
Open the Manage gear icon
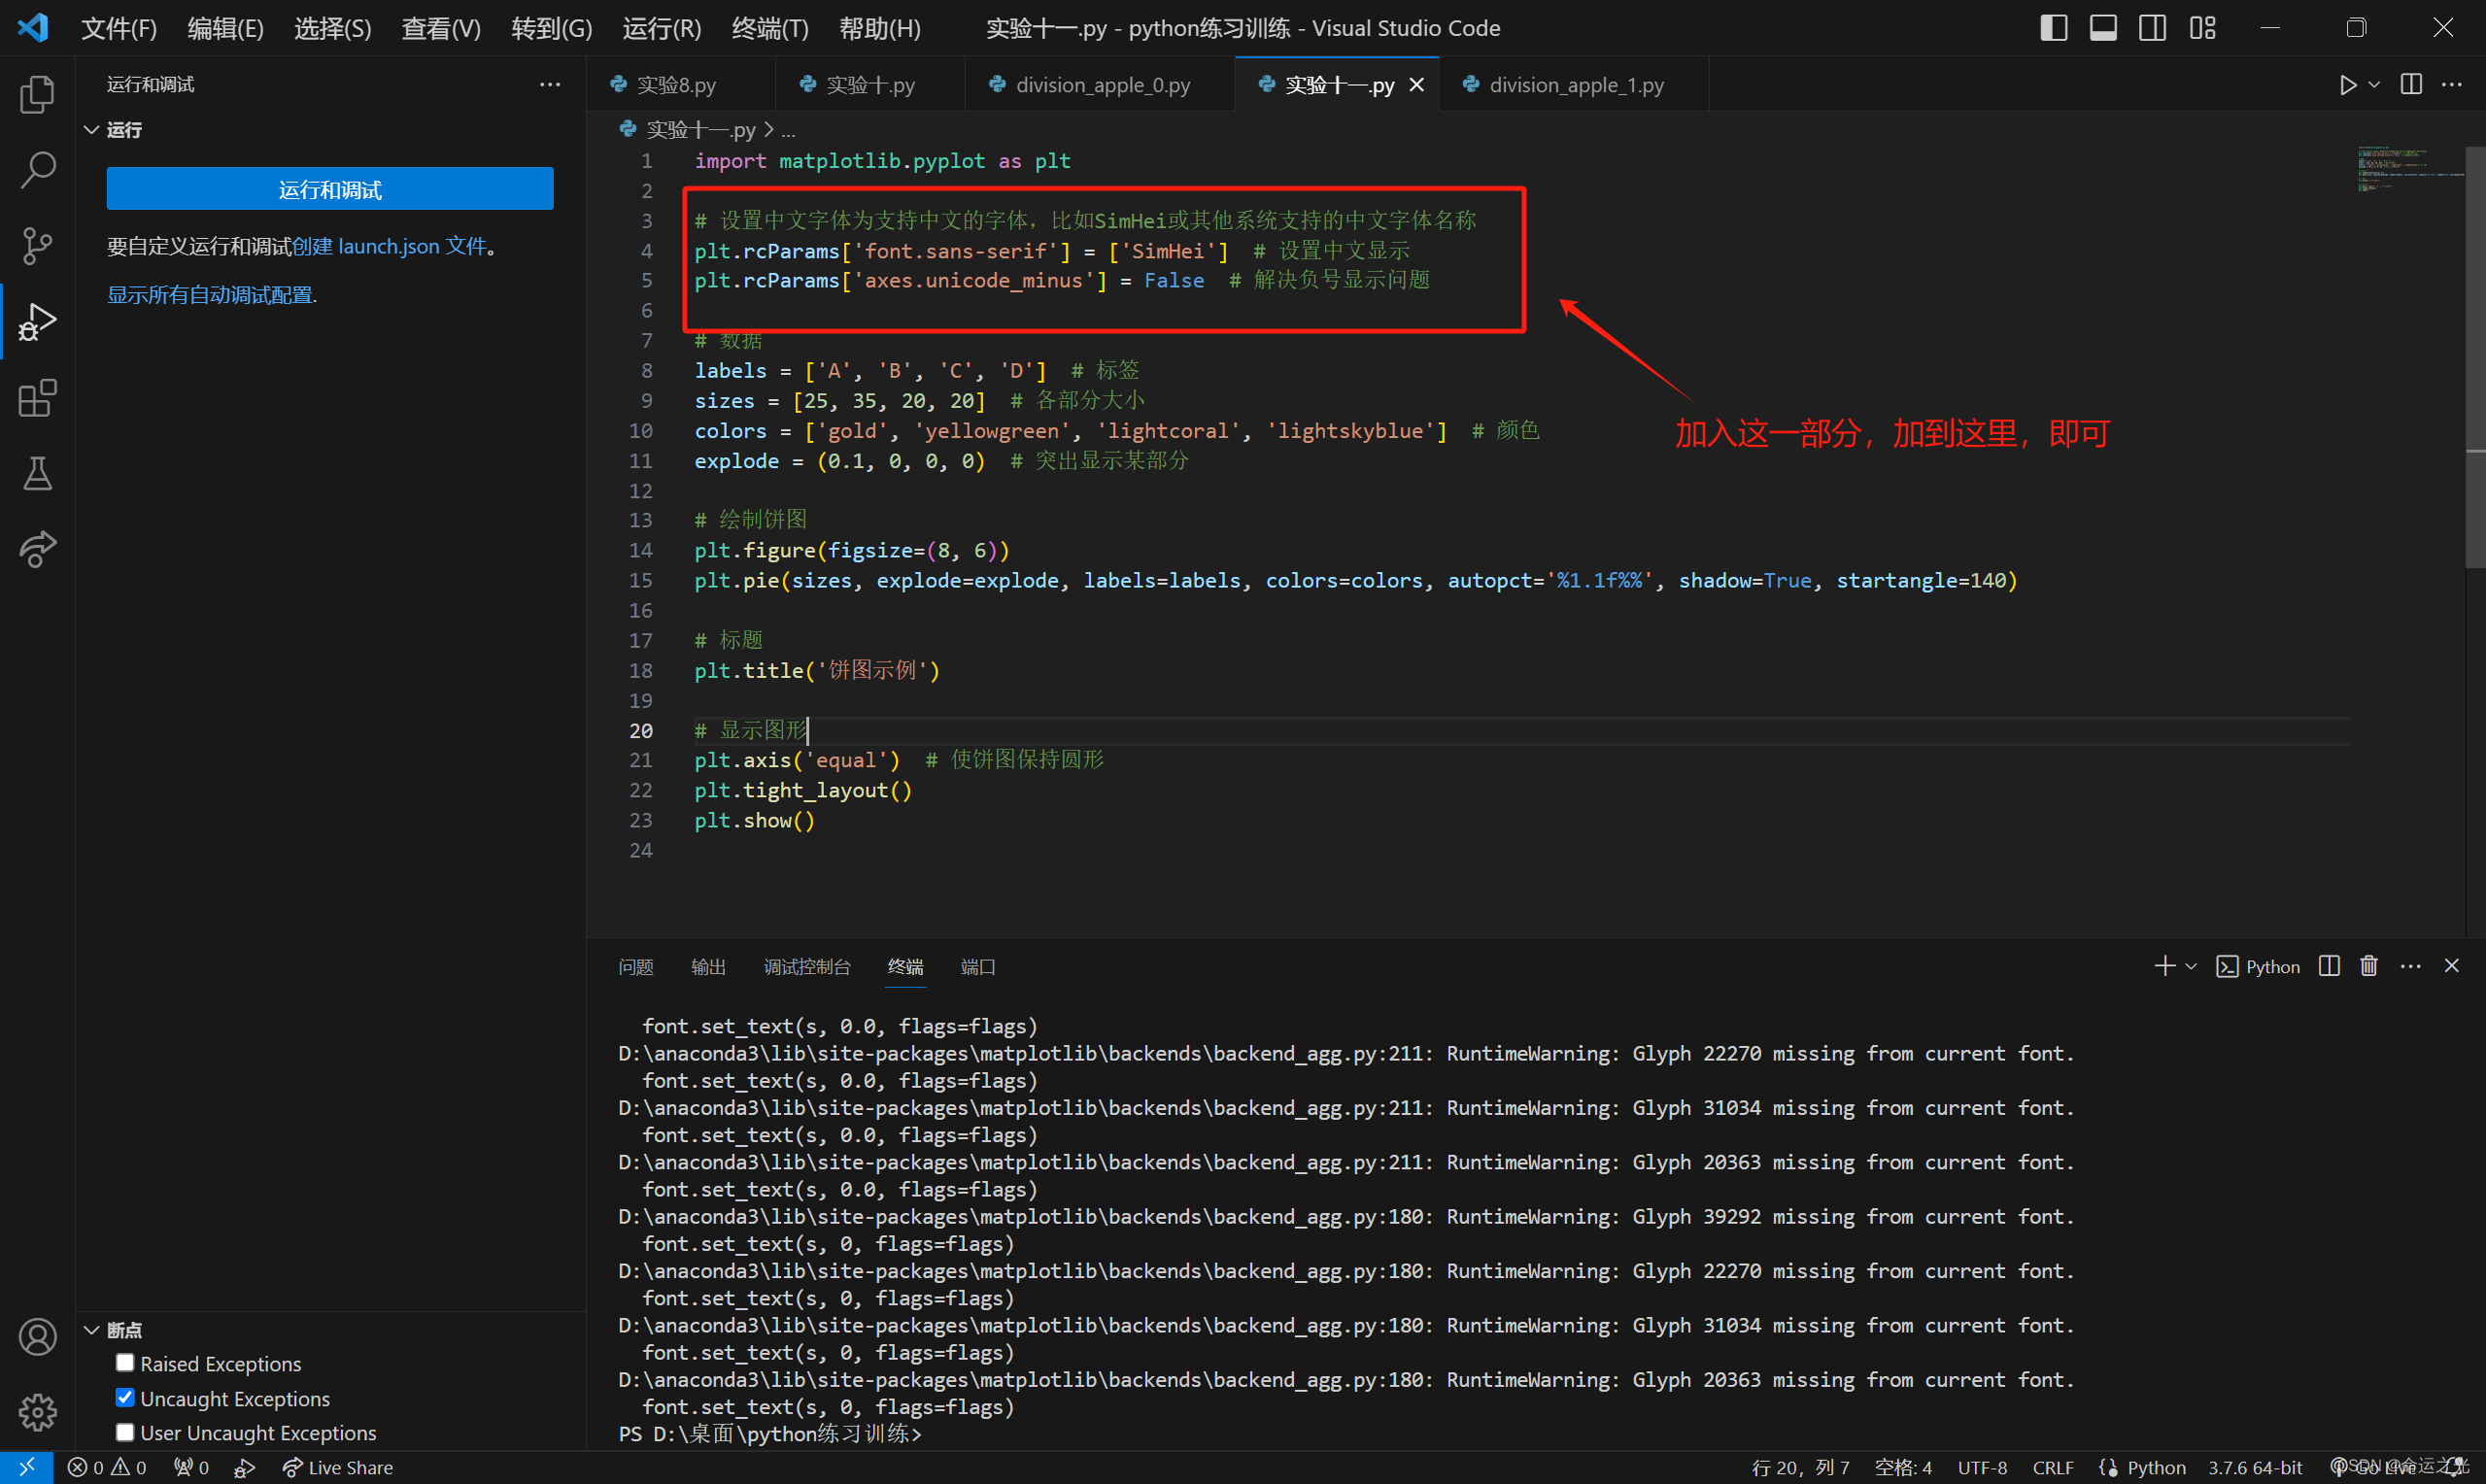(37, 1412)
